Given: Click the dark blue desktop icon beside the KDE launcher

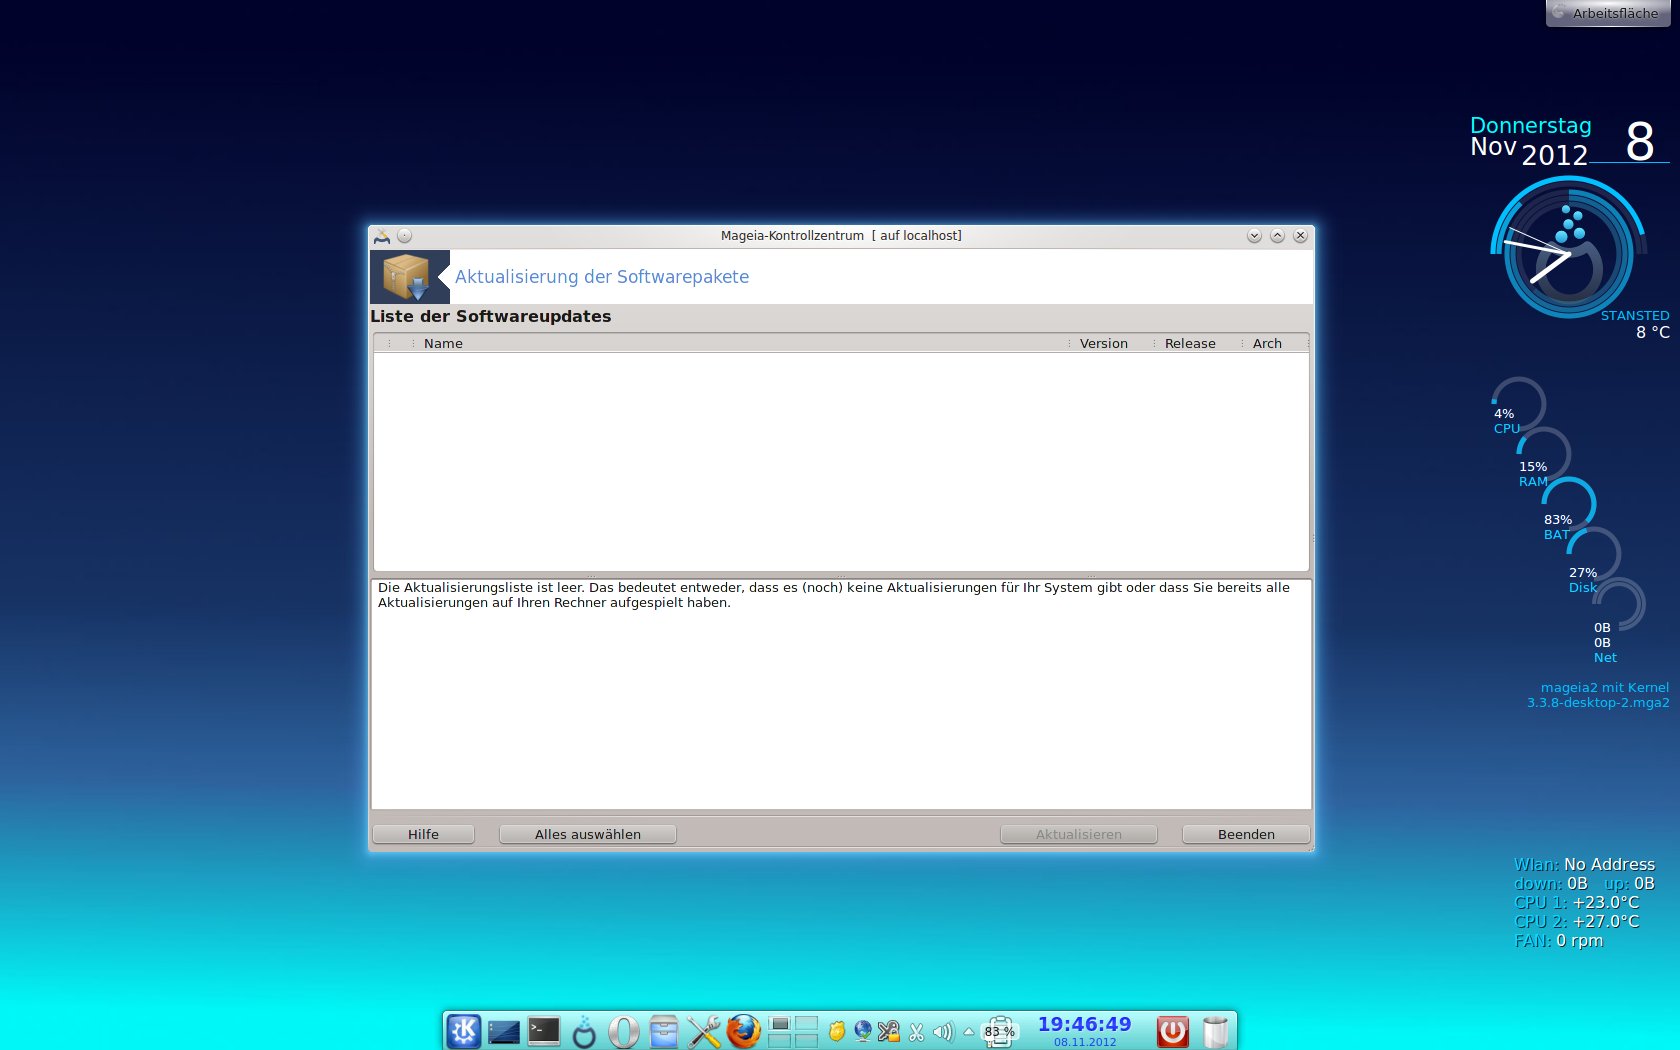Looking at the screenshot, I should tap(503, 1031).
